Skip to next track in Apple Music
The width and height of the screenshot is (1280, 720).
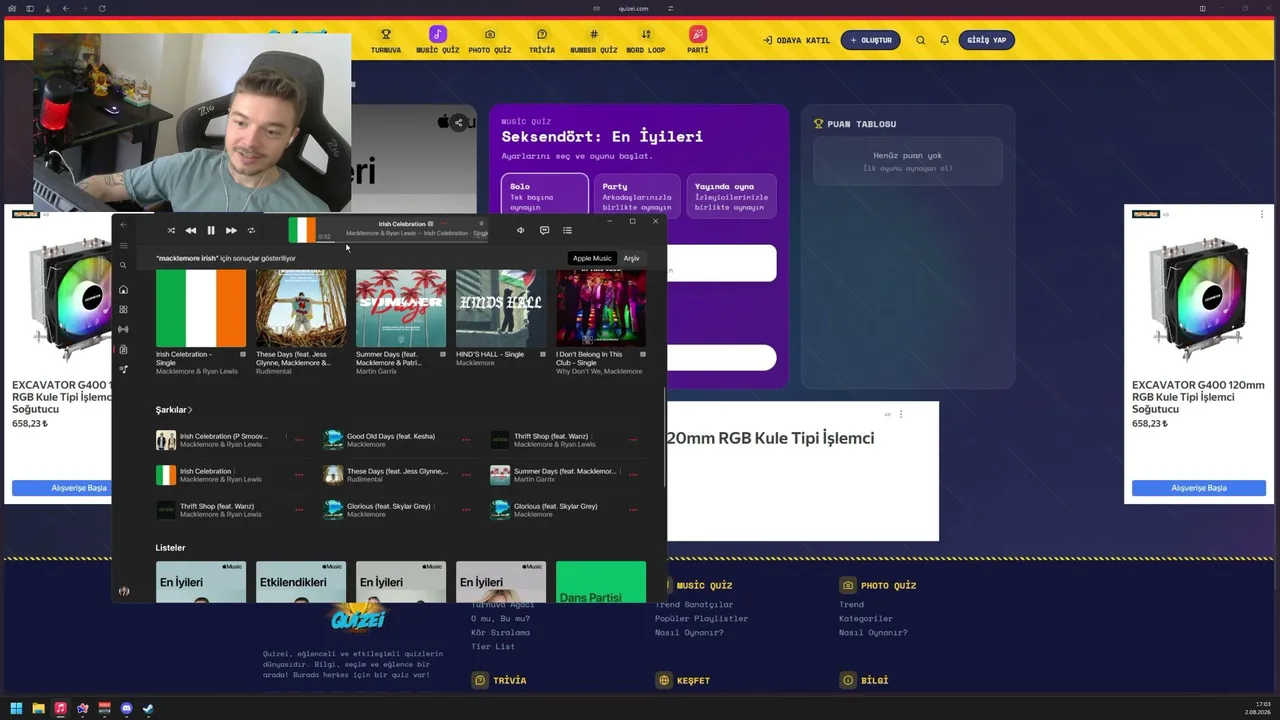(231, 231)
